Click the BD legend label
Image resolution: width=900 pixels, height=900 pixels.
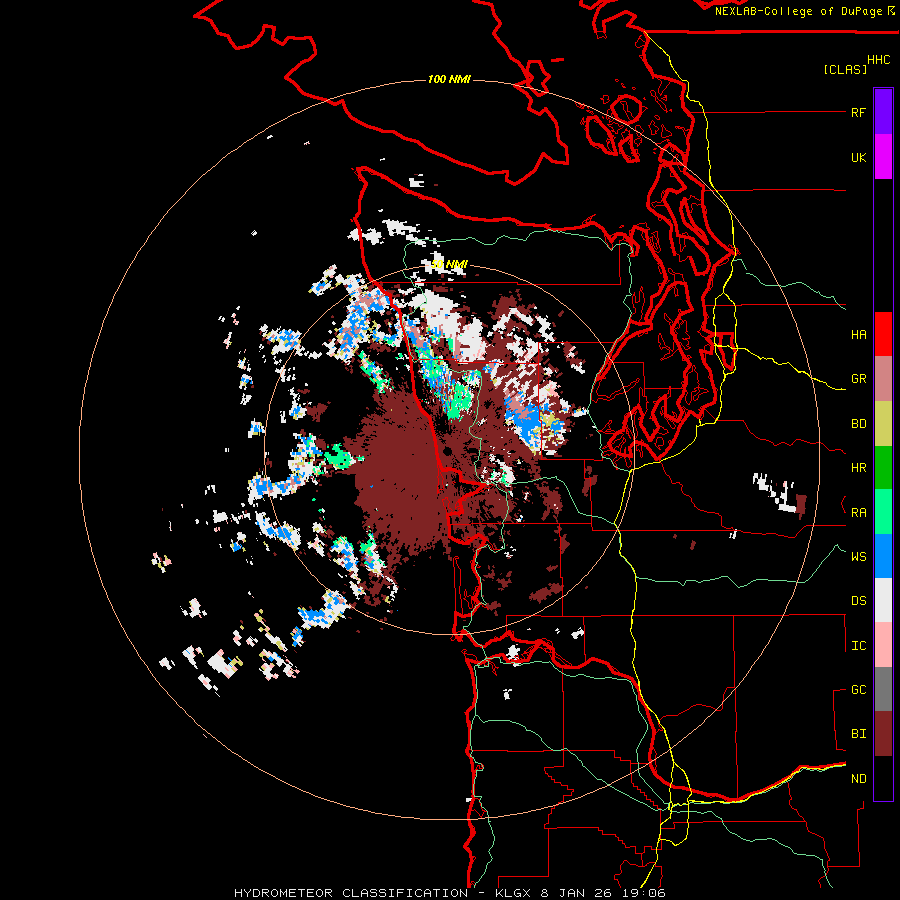[x=858, y=424]
